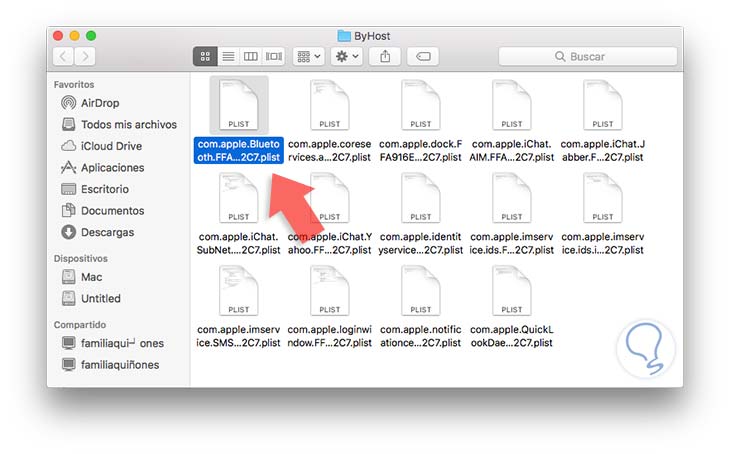Click the AirDrop sidebar icon
The width and height of the screenshot is (730, 454).
[x=68, y=102]
